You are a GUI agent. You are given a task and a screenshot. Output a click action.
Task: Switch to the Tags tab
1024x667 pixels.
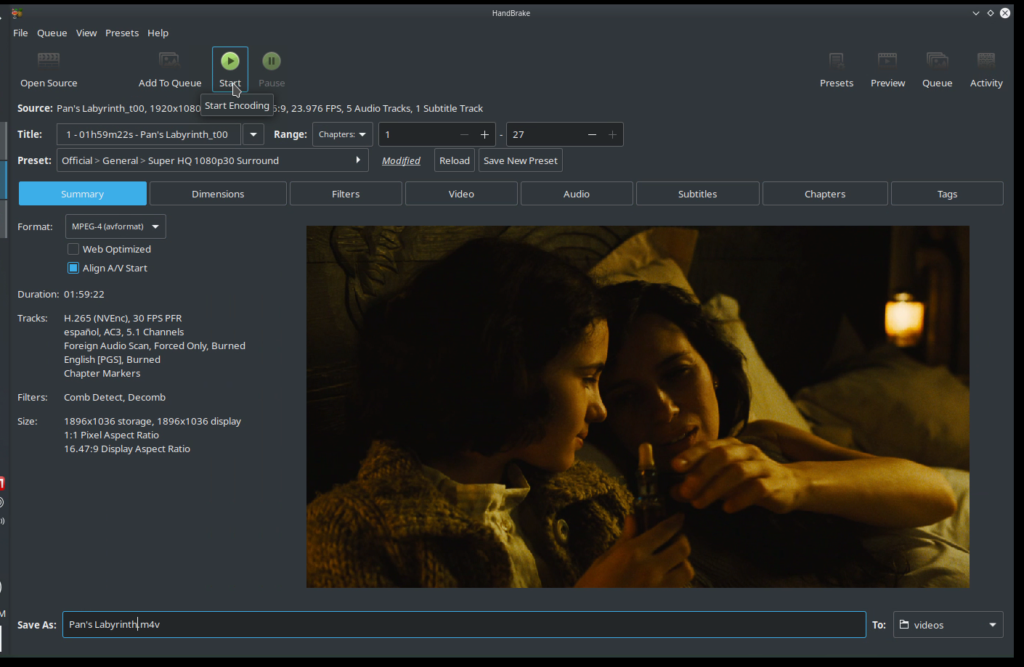pos(947,194)
